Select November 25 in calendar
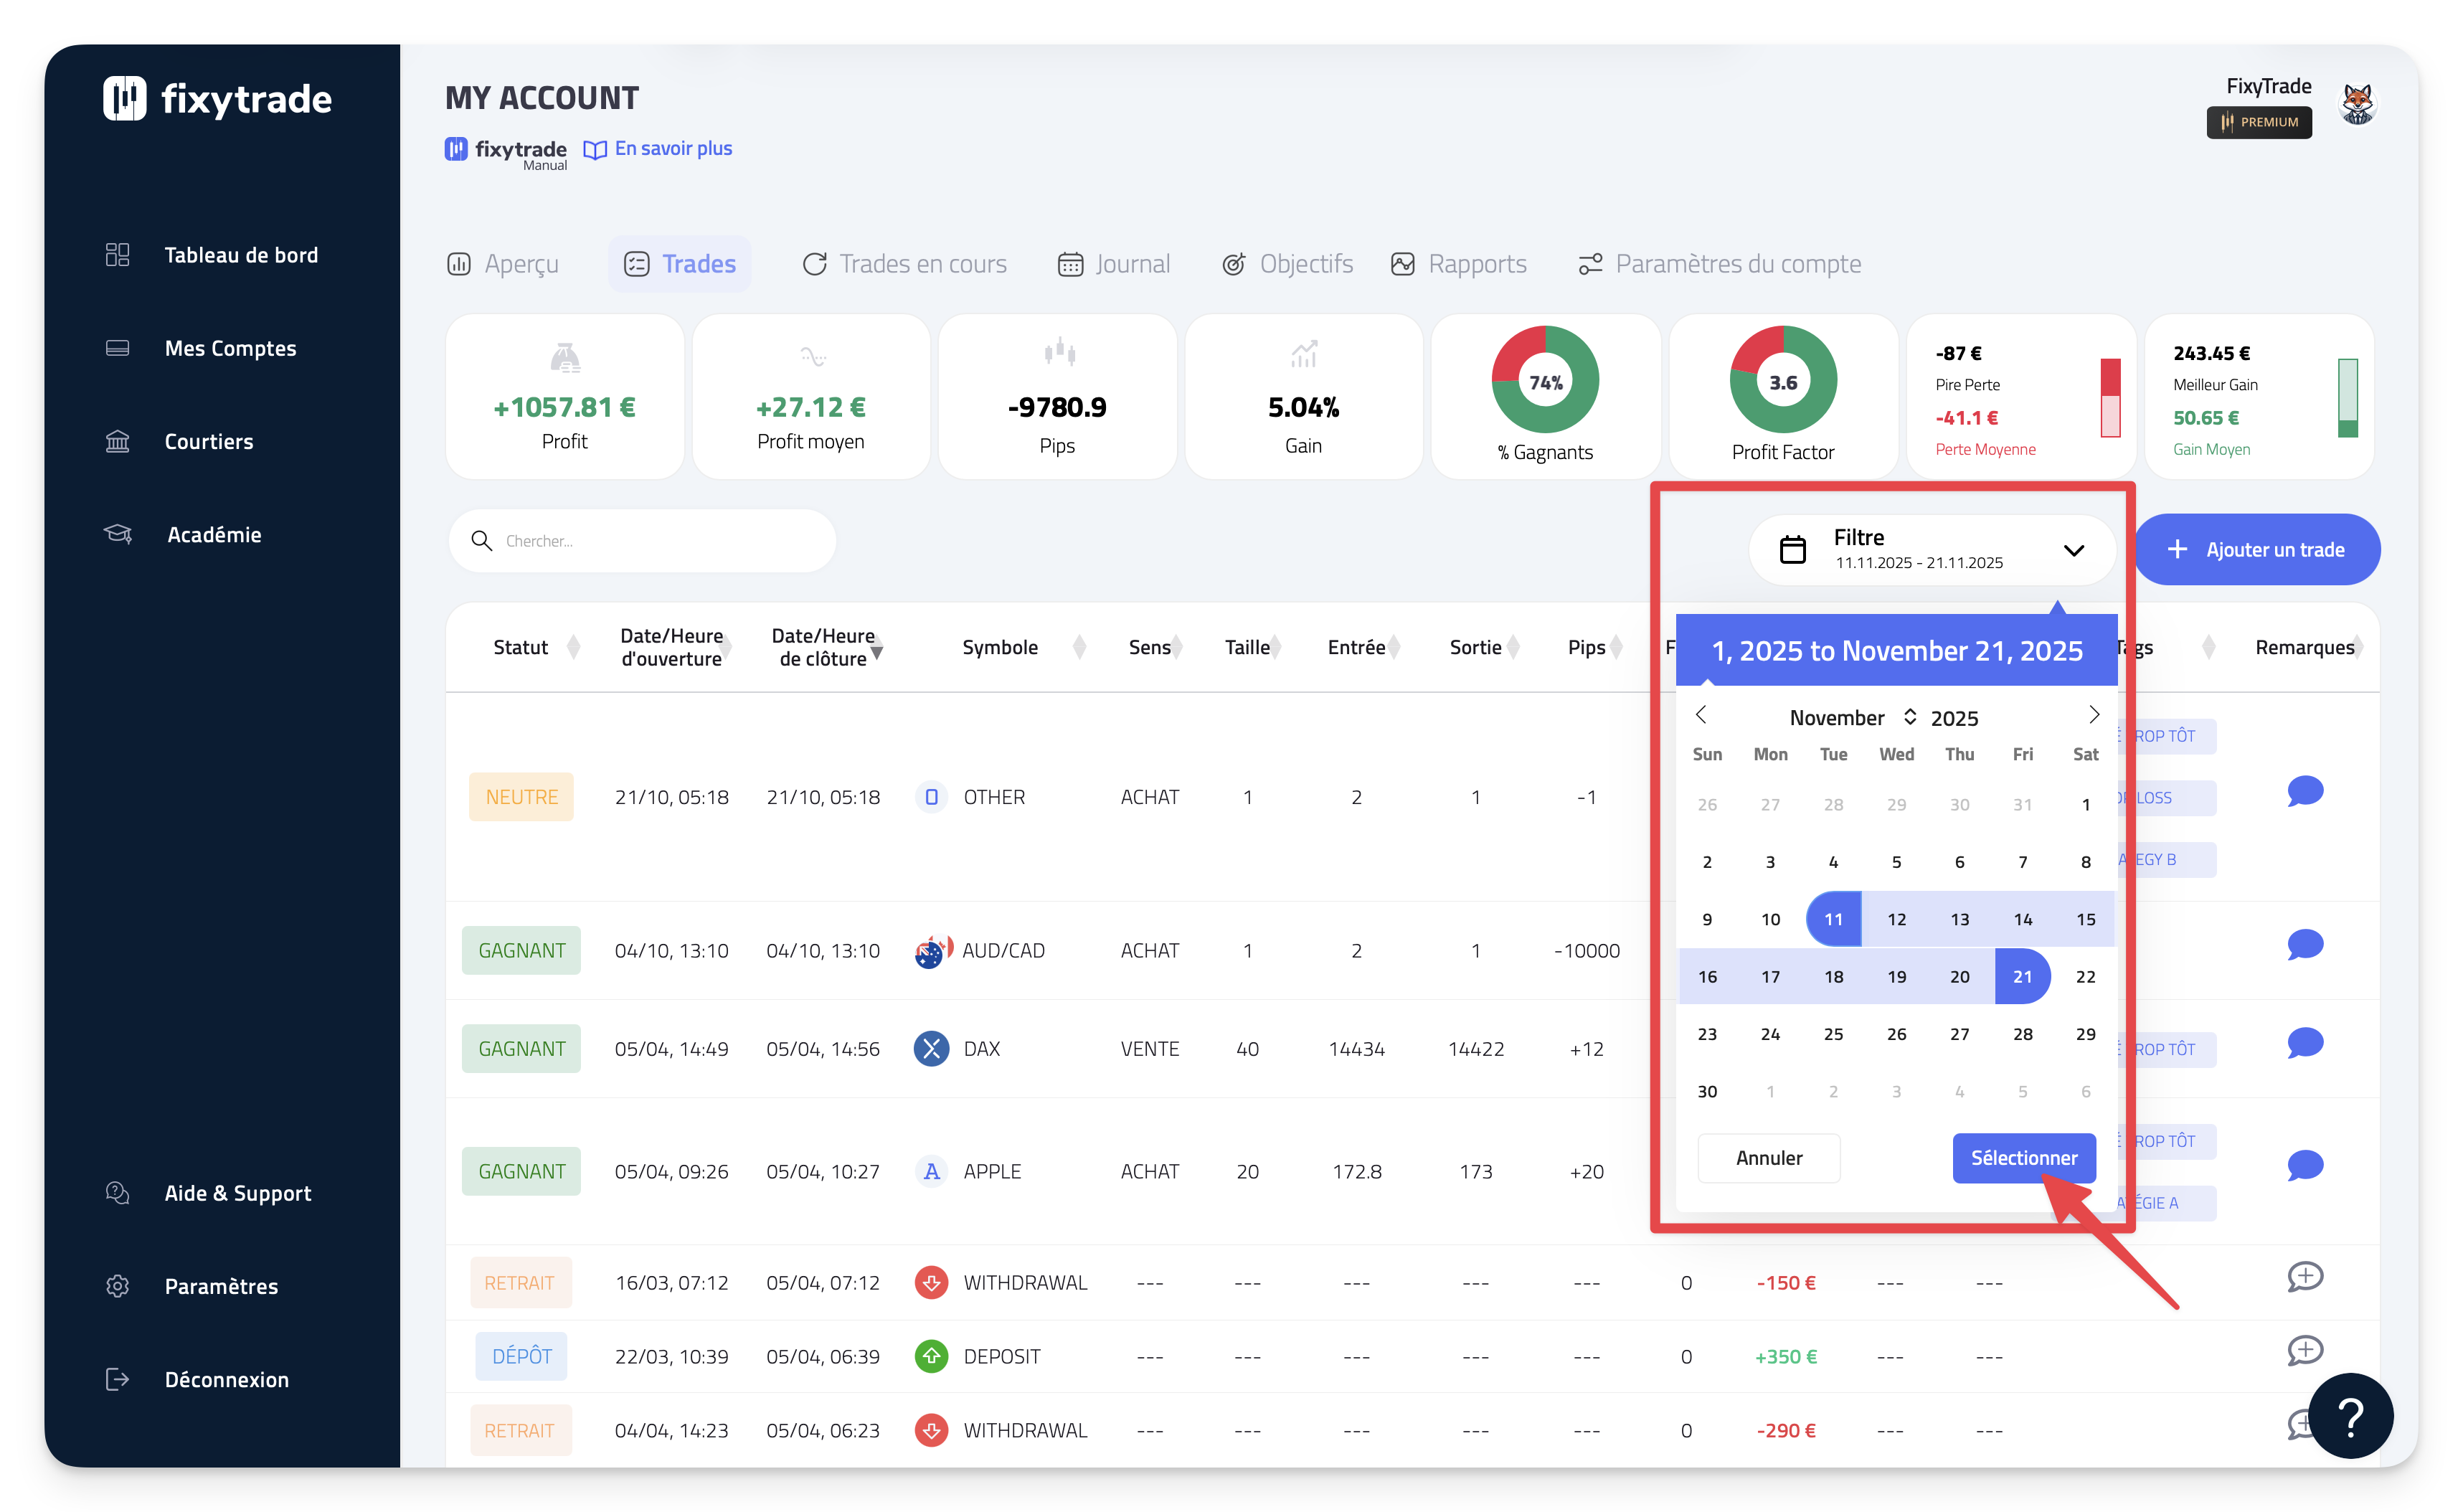This screenshot has height=1512, width=2463. [x=1833, y=1034]
